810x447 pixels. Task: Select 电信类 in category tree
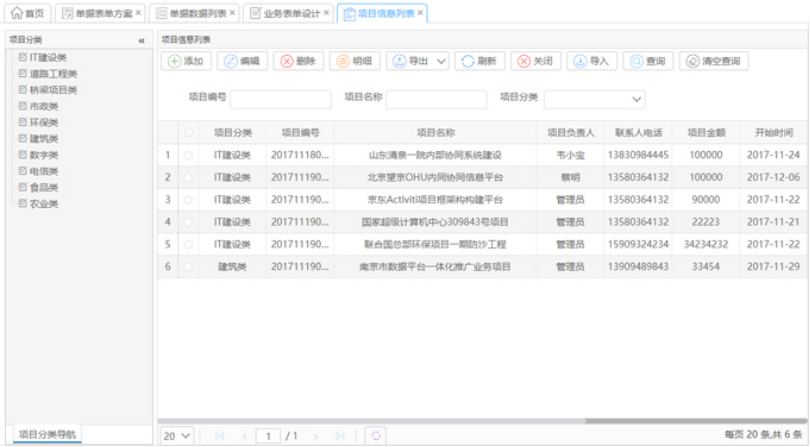point(43,171)
